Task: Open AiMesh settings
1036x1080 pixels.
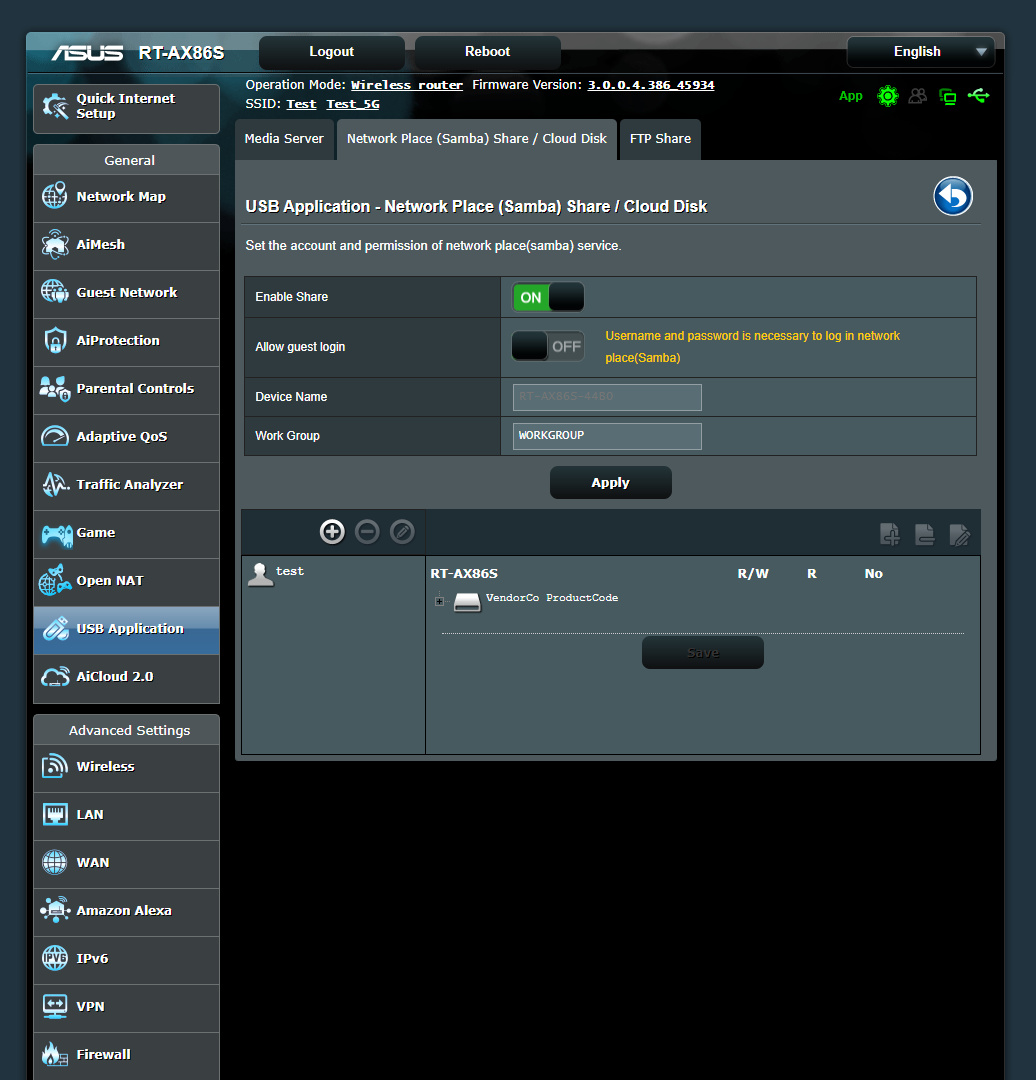Action: pyautogui.click(x=126, y=246)
